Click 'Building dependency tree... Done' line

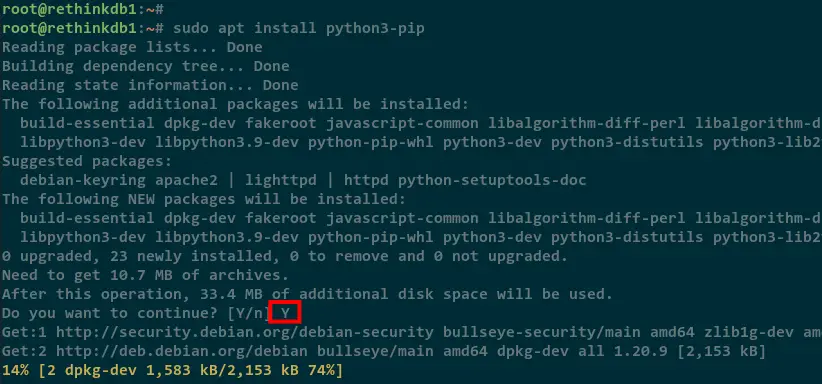coord(146,66)
